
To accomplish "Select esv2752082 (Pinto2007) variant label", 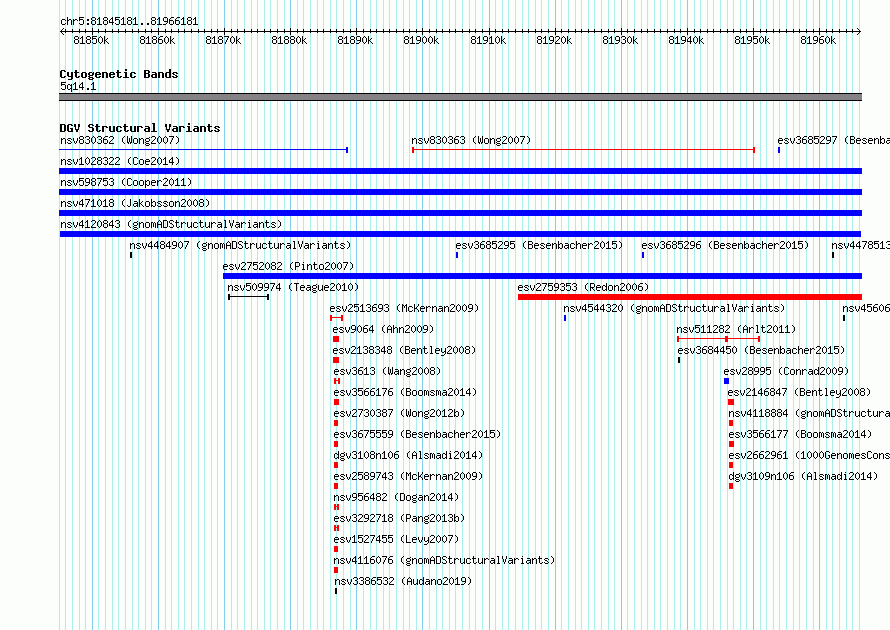I will click(x=288, y=266).
